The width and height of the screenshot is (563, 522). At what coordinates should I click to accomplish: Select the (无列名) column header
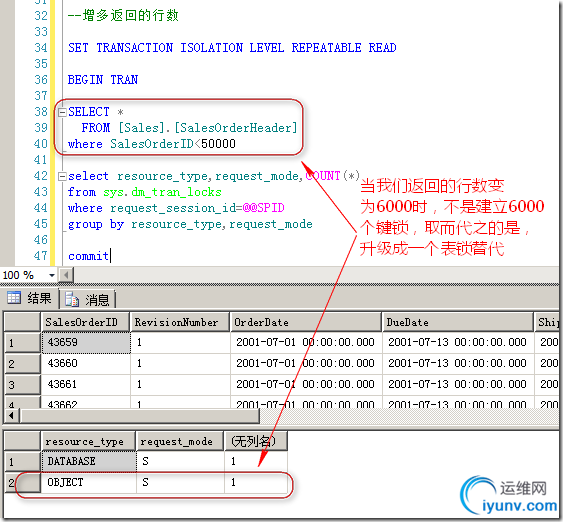click(x=256, y=441)
